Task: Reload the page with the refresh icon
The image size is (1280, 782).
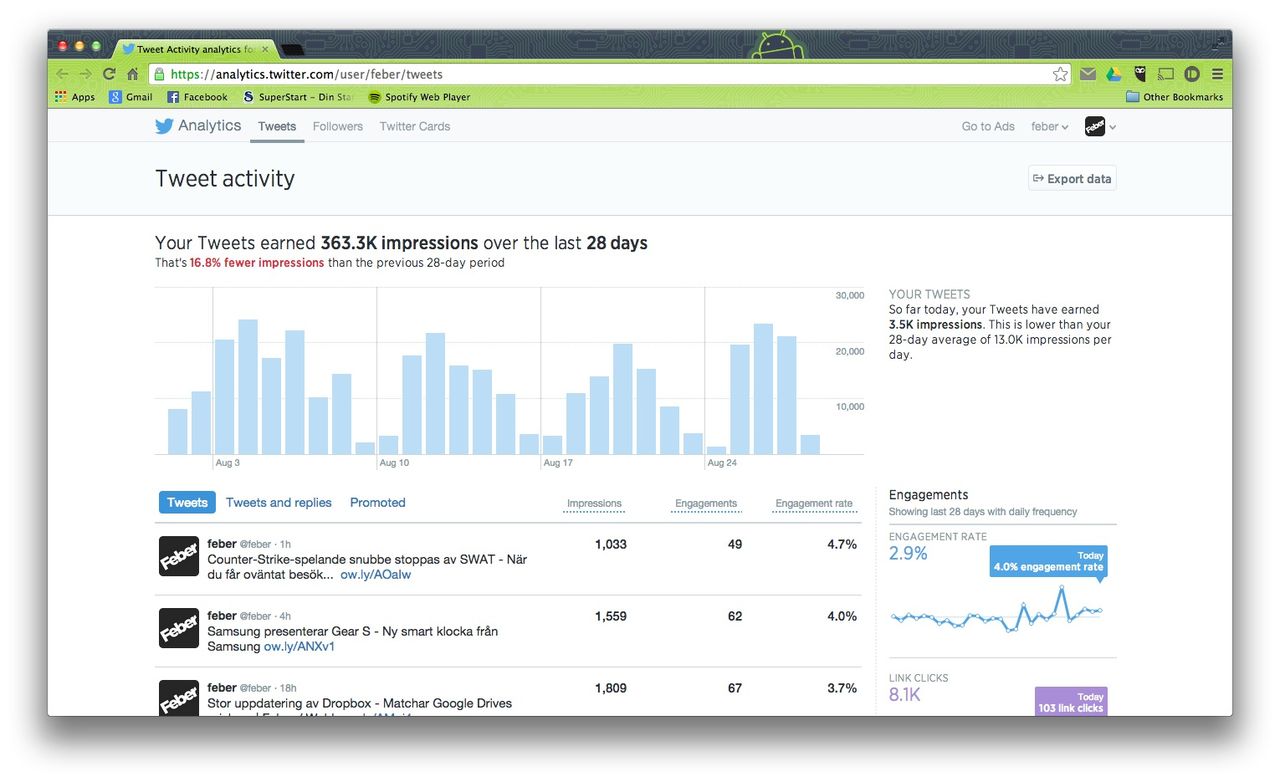Action: coord(109,74)
